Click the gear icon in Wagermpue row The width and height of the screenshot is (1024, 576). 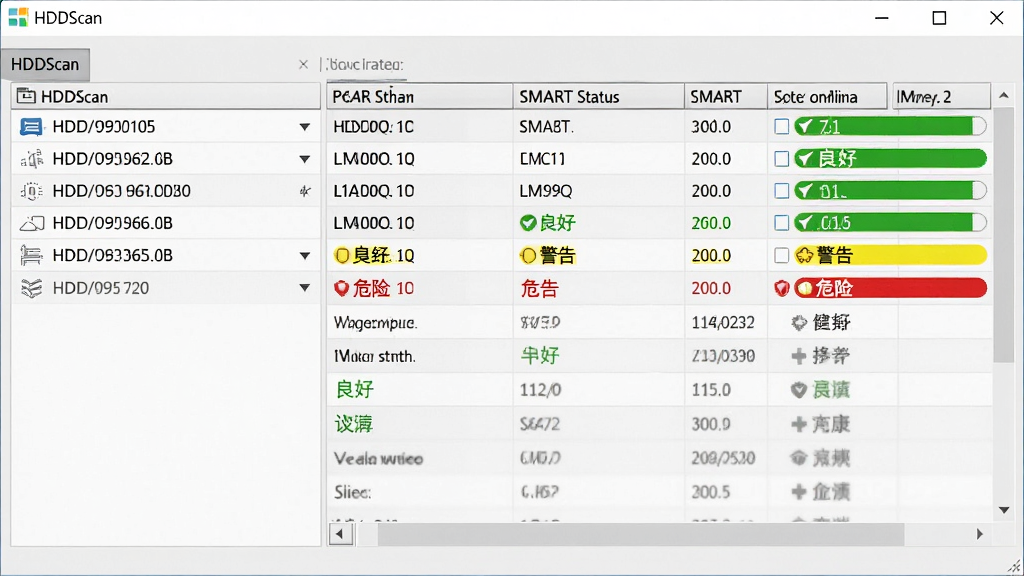799,323
